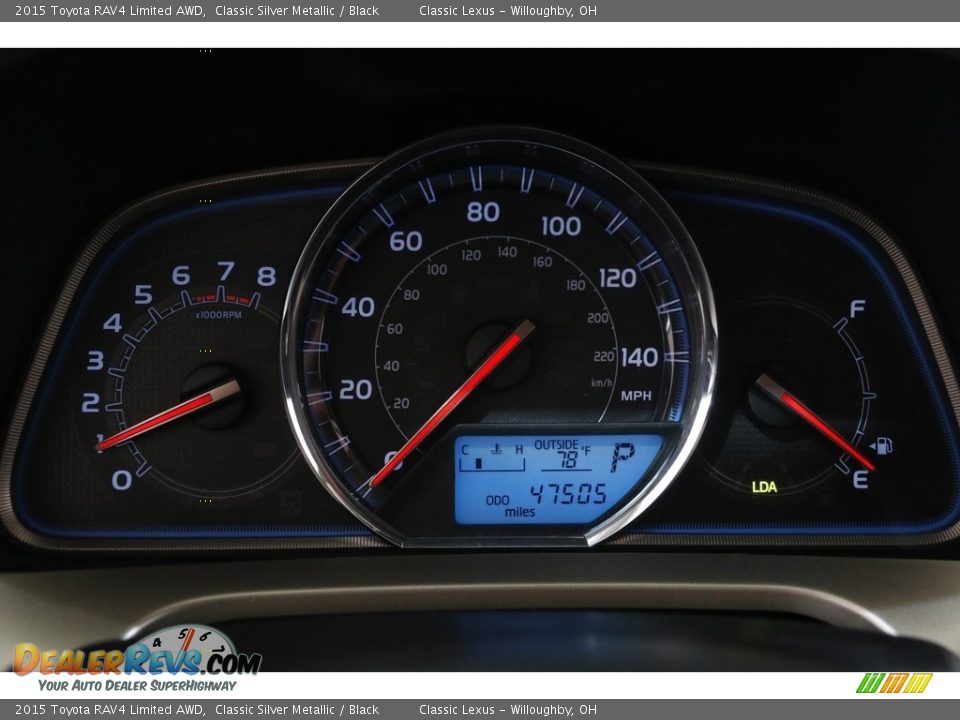Click "2015 Toyota RAV4 Limited AWD" in the top caption
The width and height of the screenshot is (960, 720).
(x=110, y=10)
